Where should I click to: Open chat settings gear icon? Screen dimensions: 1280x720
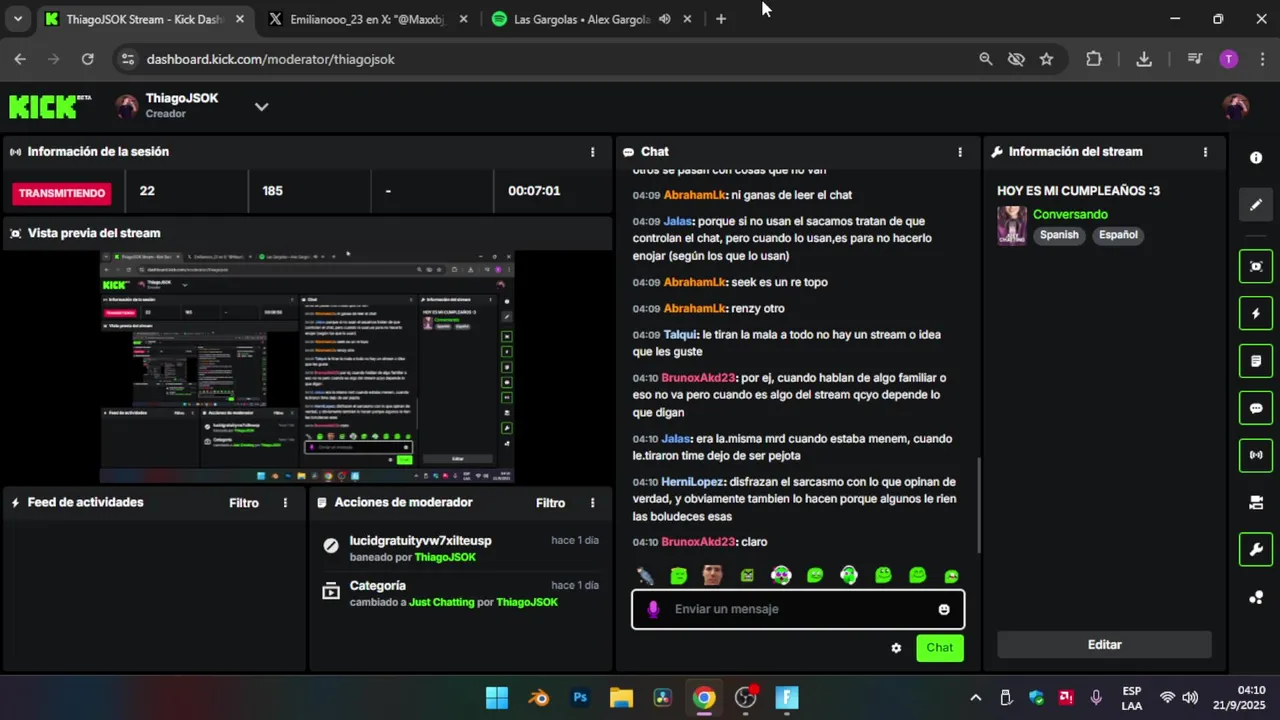pyautogui.click(x=896, y=648)
